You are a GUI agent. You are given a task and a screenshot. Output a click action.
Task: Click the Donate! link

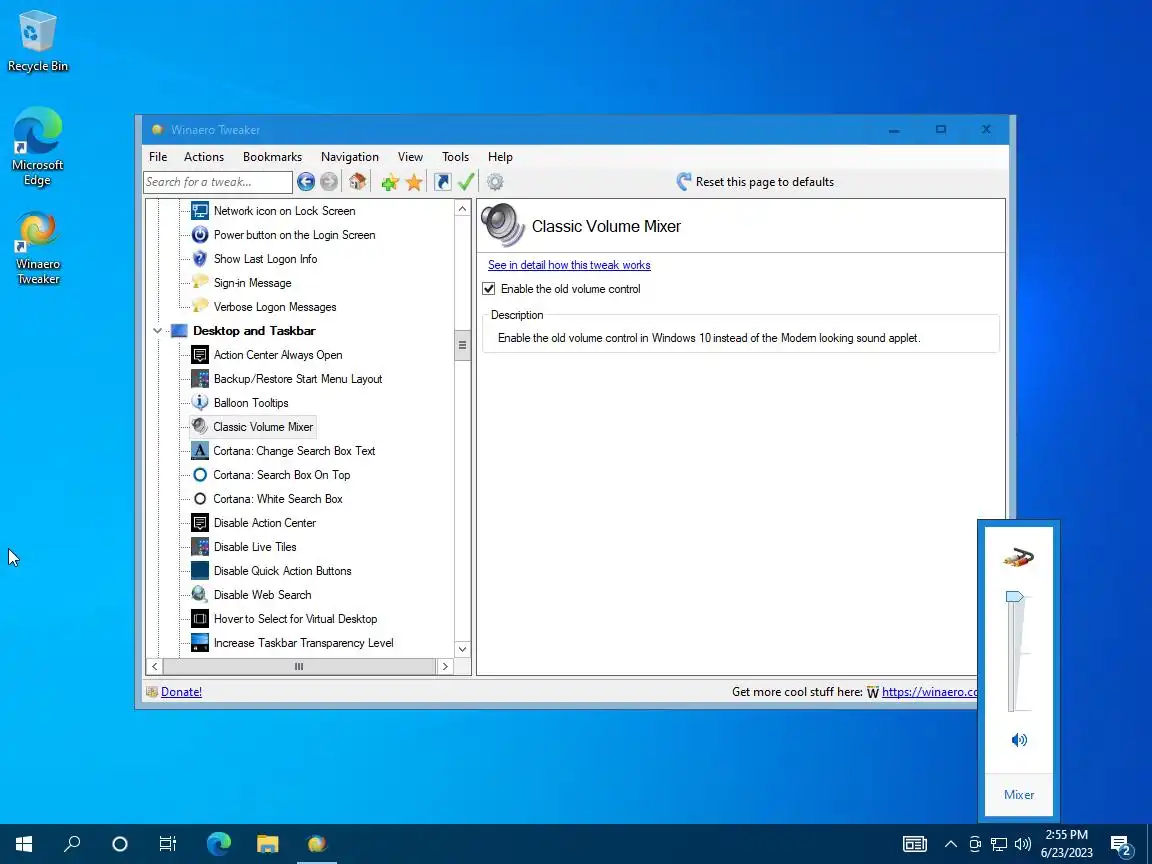[x=181, y=691]
